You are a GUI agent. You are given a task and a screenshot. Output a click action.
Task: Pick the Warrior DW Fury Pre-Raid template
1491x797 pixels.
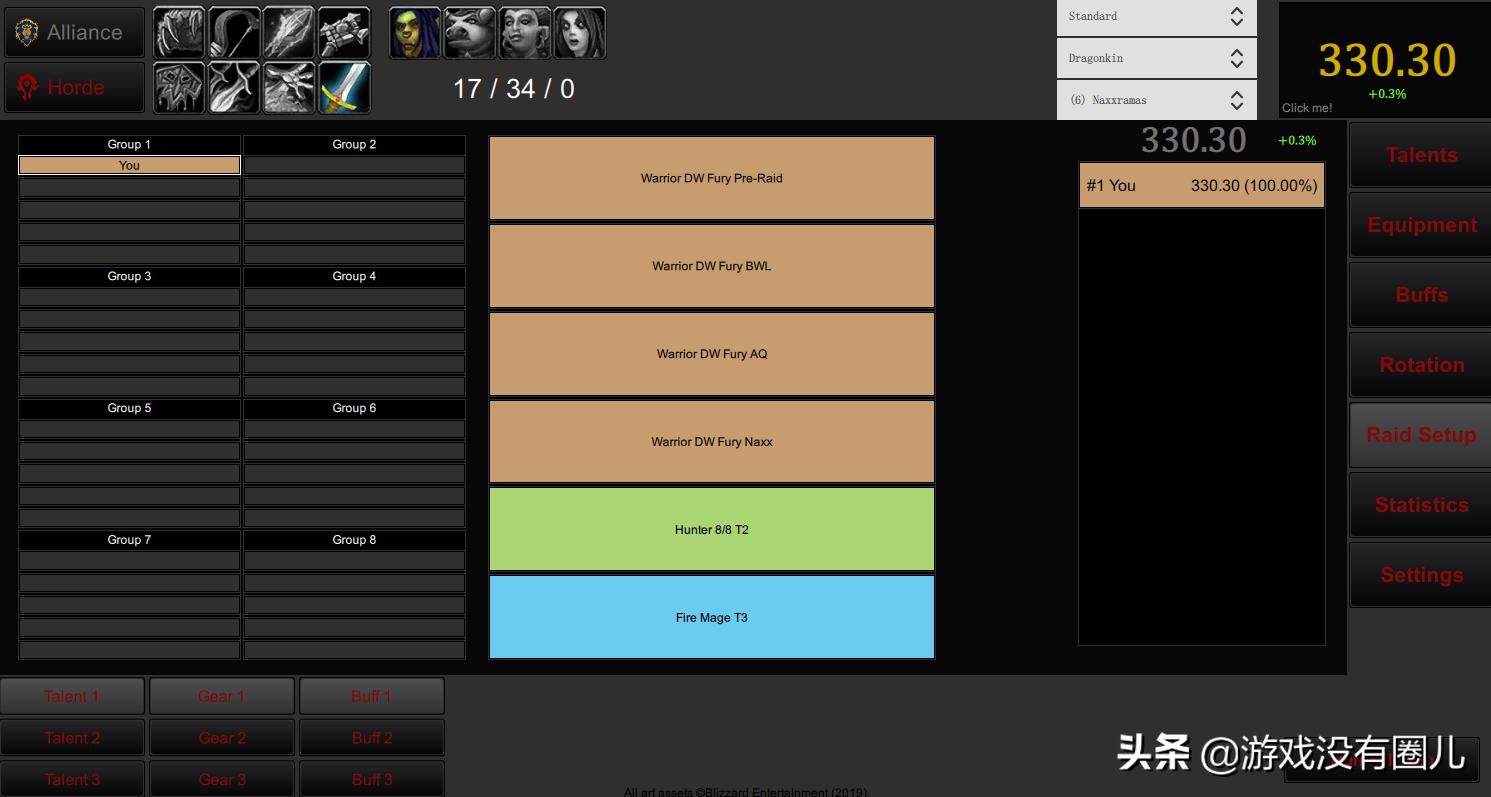tap(712, 178)
